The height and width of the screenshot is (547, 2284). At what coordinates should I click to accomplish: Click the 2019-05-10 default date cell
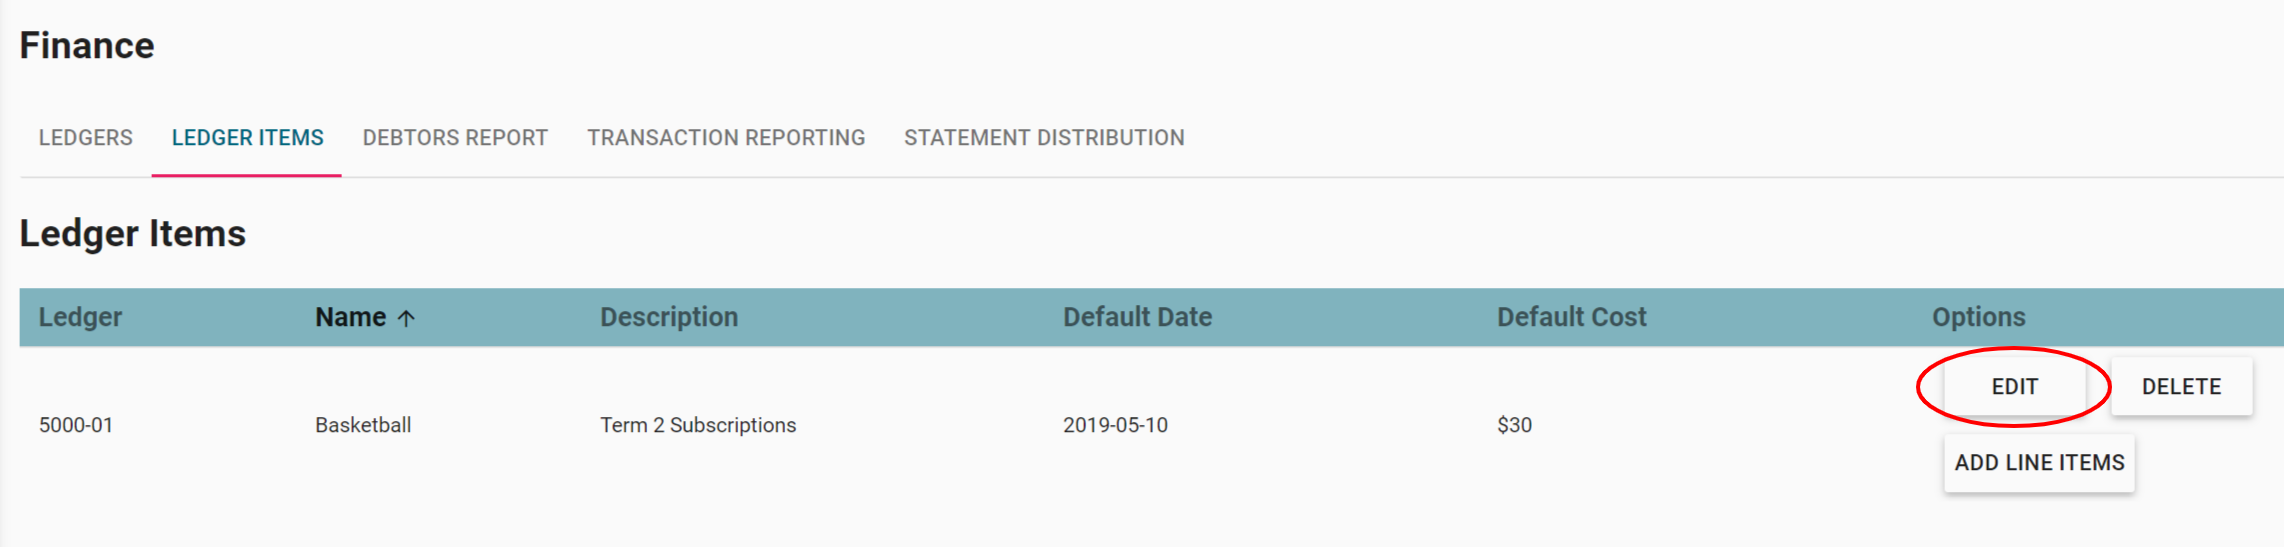[1115, 425]
